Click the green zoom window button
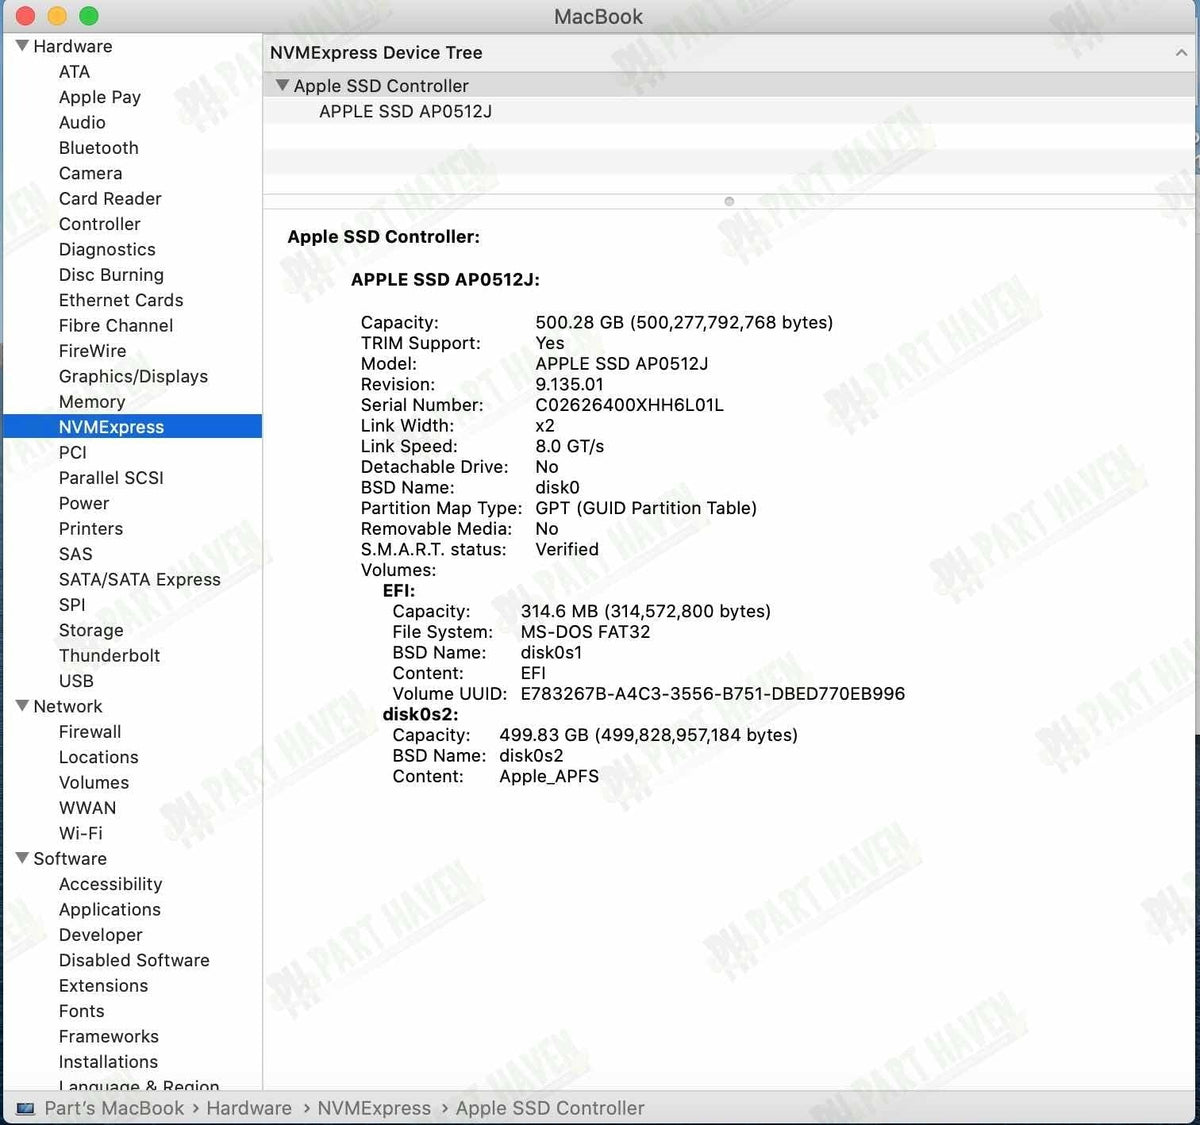This screenshot has width=1200, height=1125. coord(89,16)
